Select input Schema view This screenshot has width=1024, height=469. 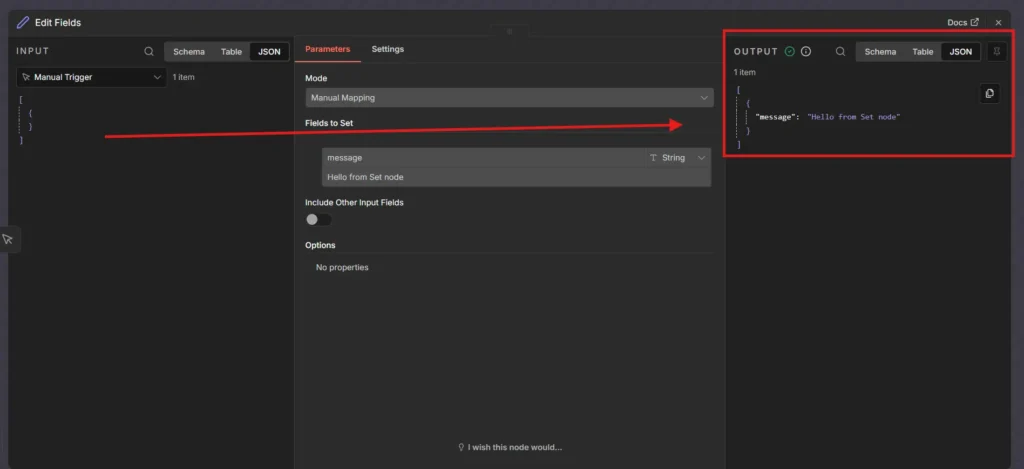click(x=189, y=52)
